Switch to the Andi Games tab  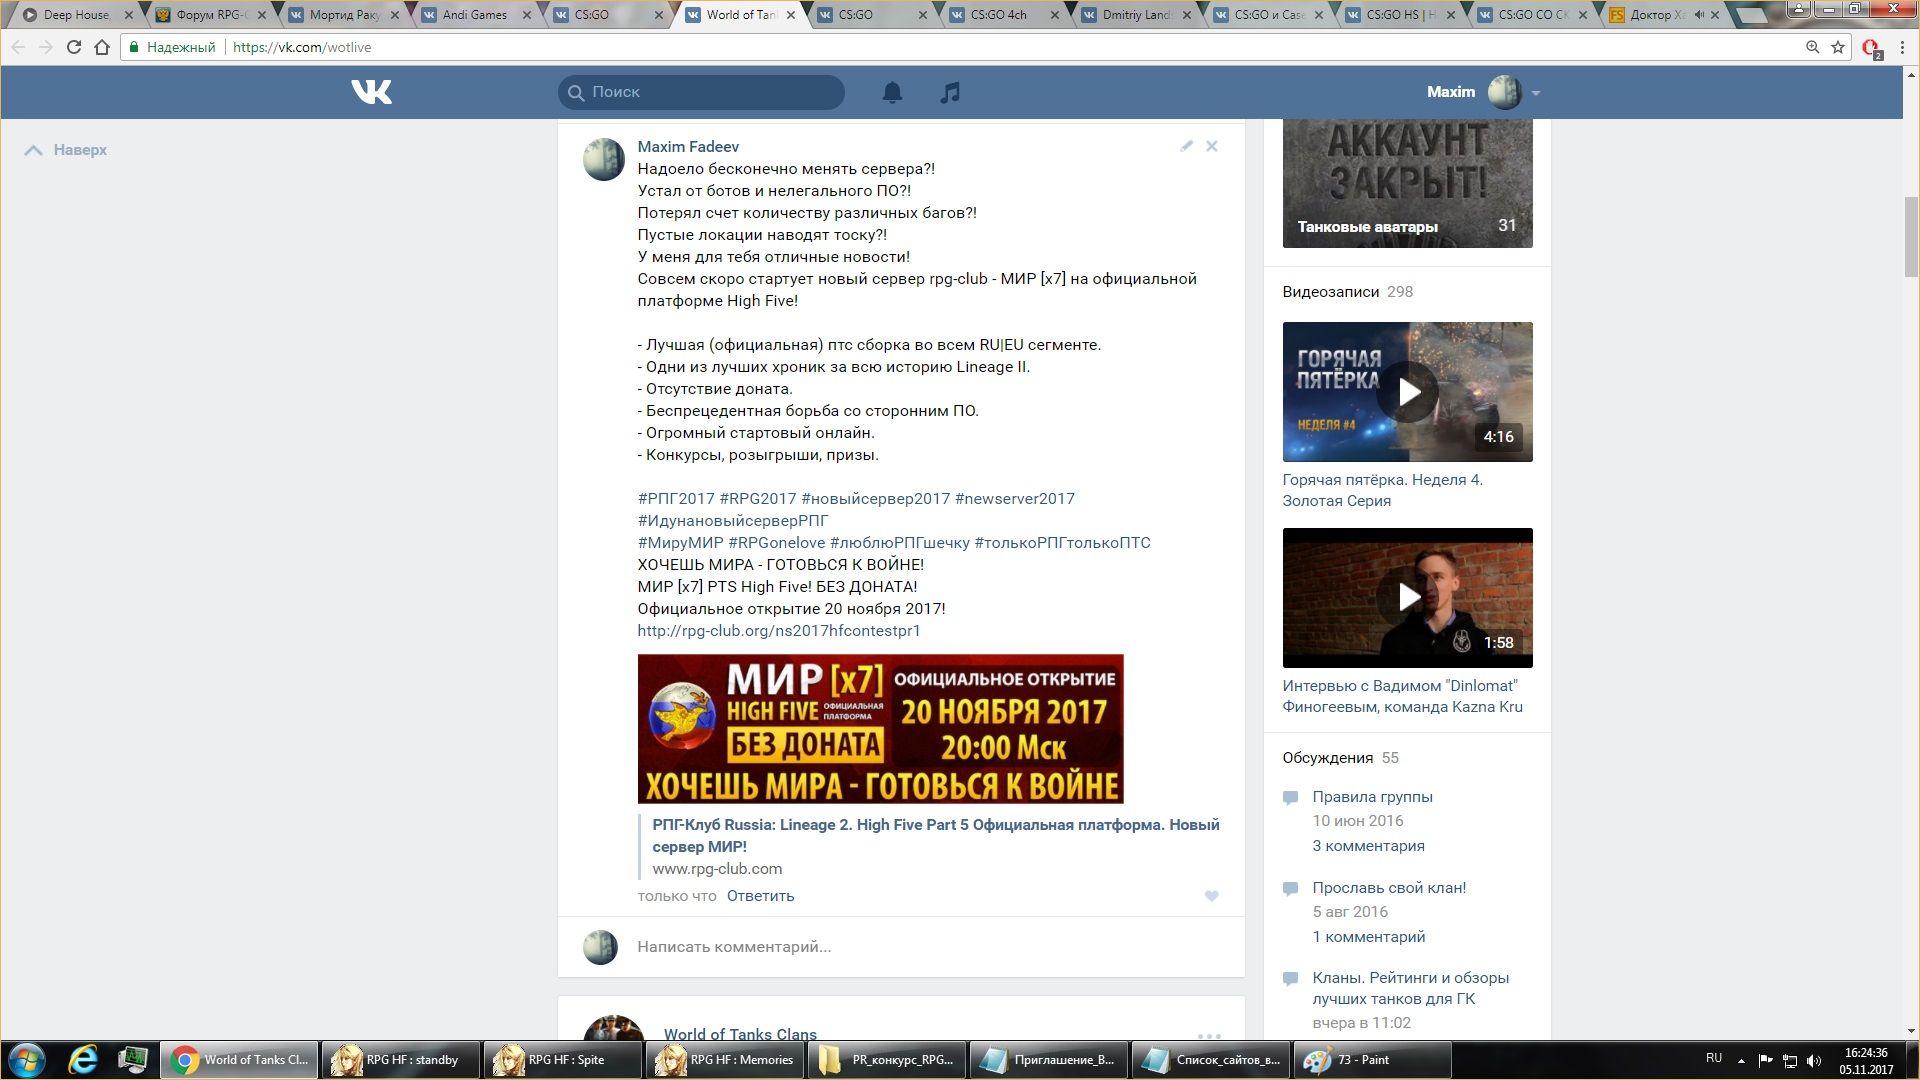475,15
